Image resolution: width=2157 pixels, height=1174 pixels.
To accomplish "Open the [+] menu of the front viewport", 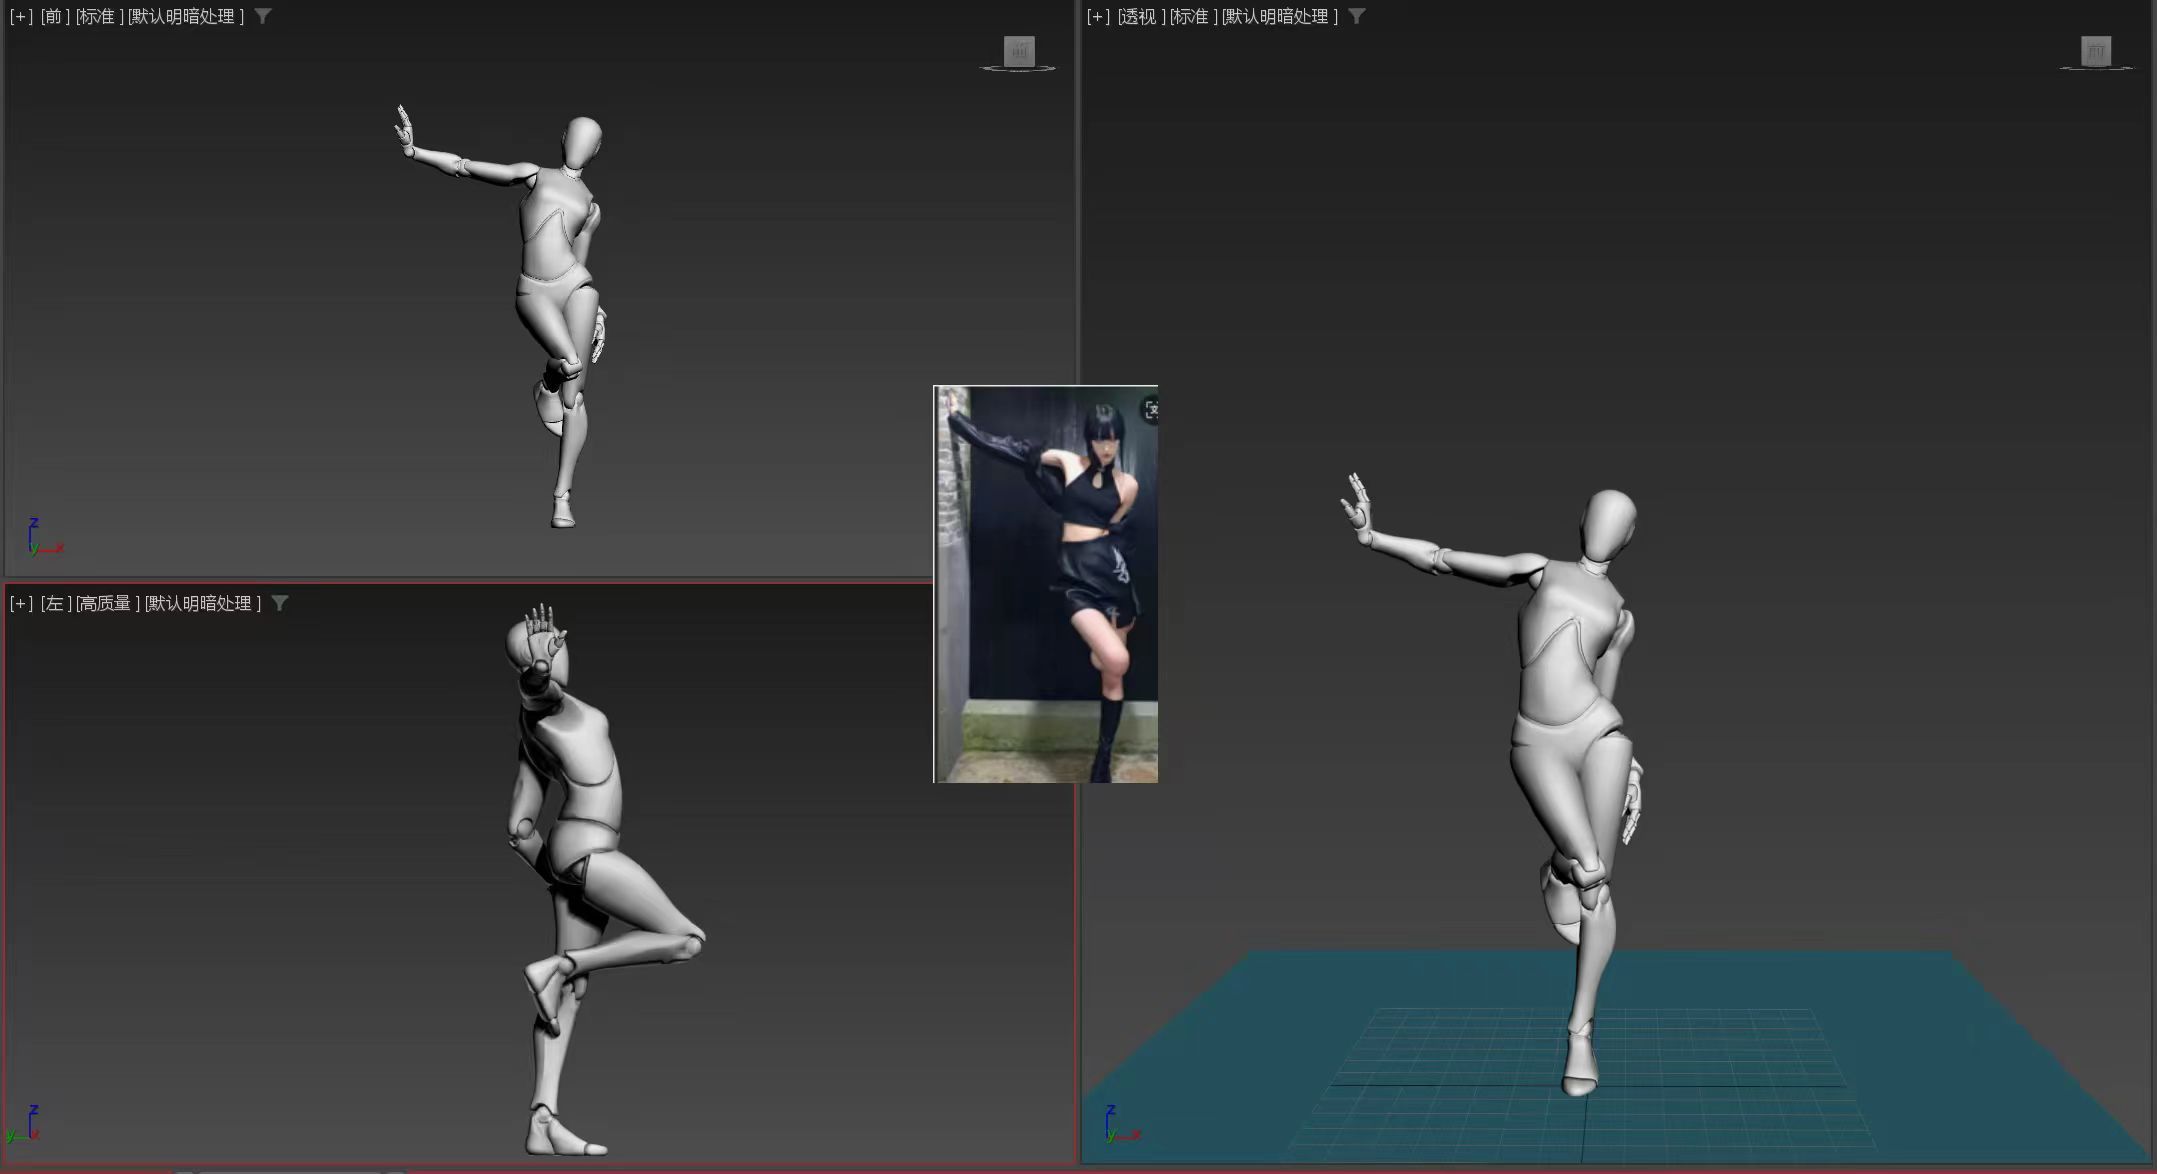I will pyautogui.click(x=21, y=17).
